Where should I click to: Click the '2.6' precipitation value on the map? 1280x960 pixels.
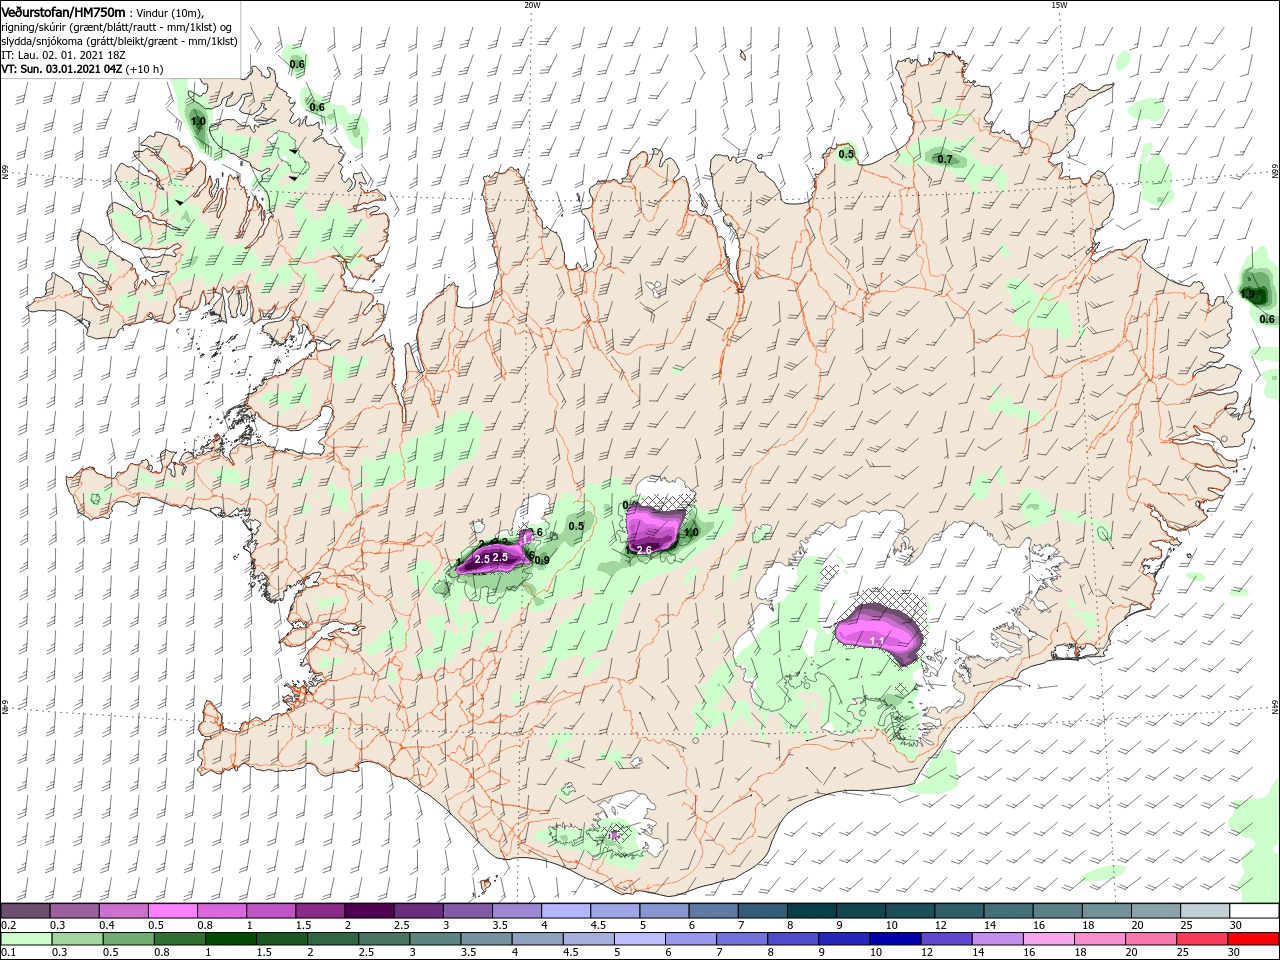coord(644,550)
